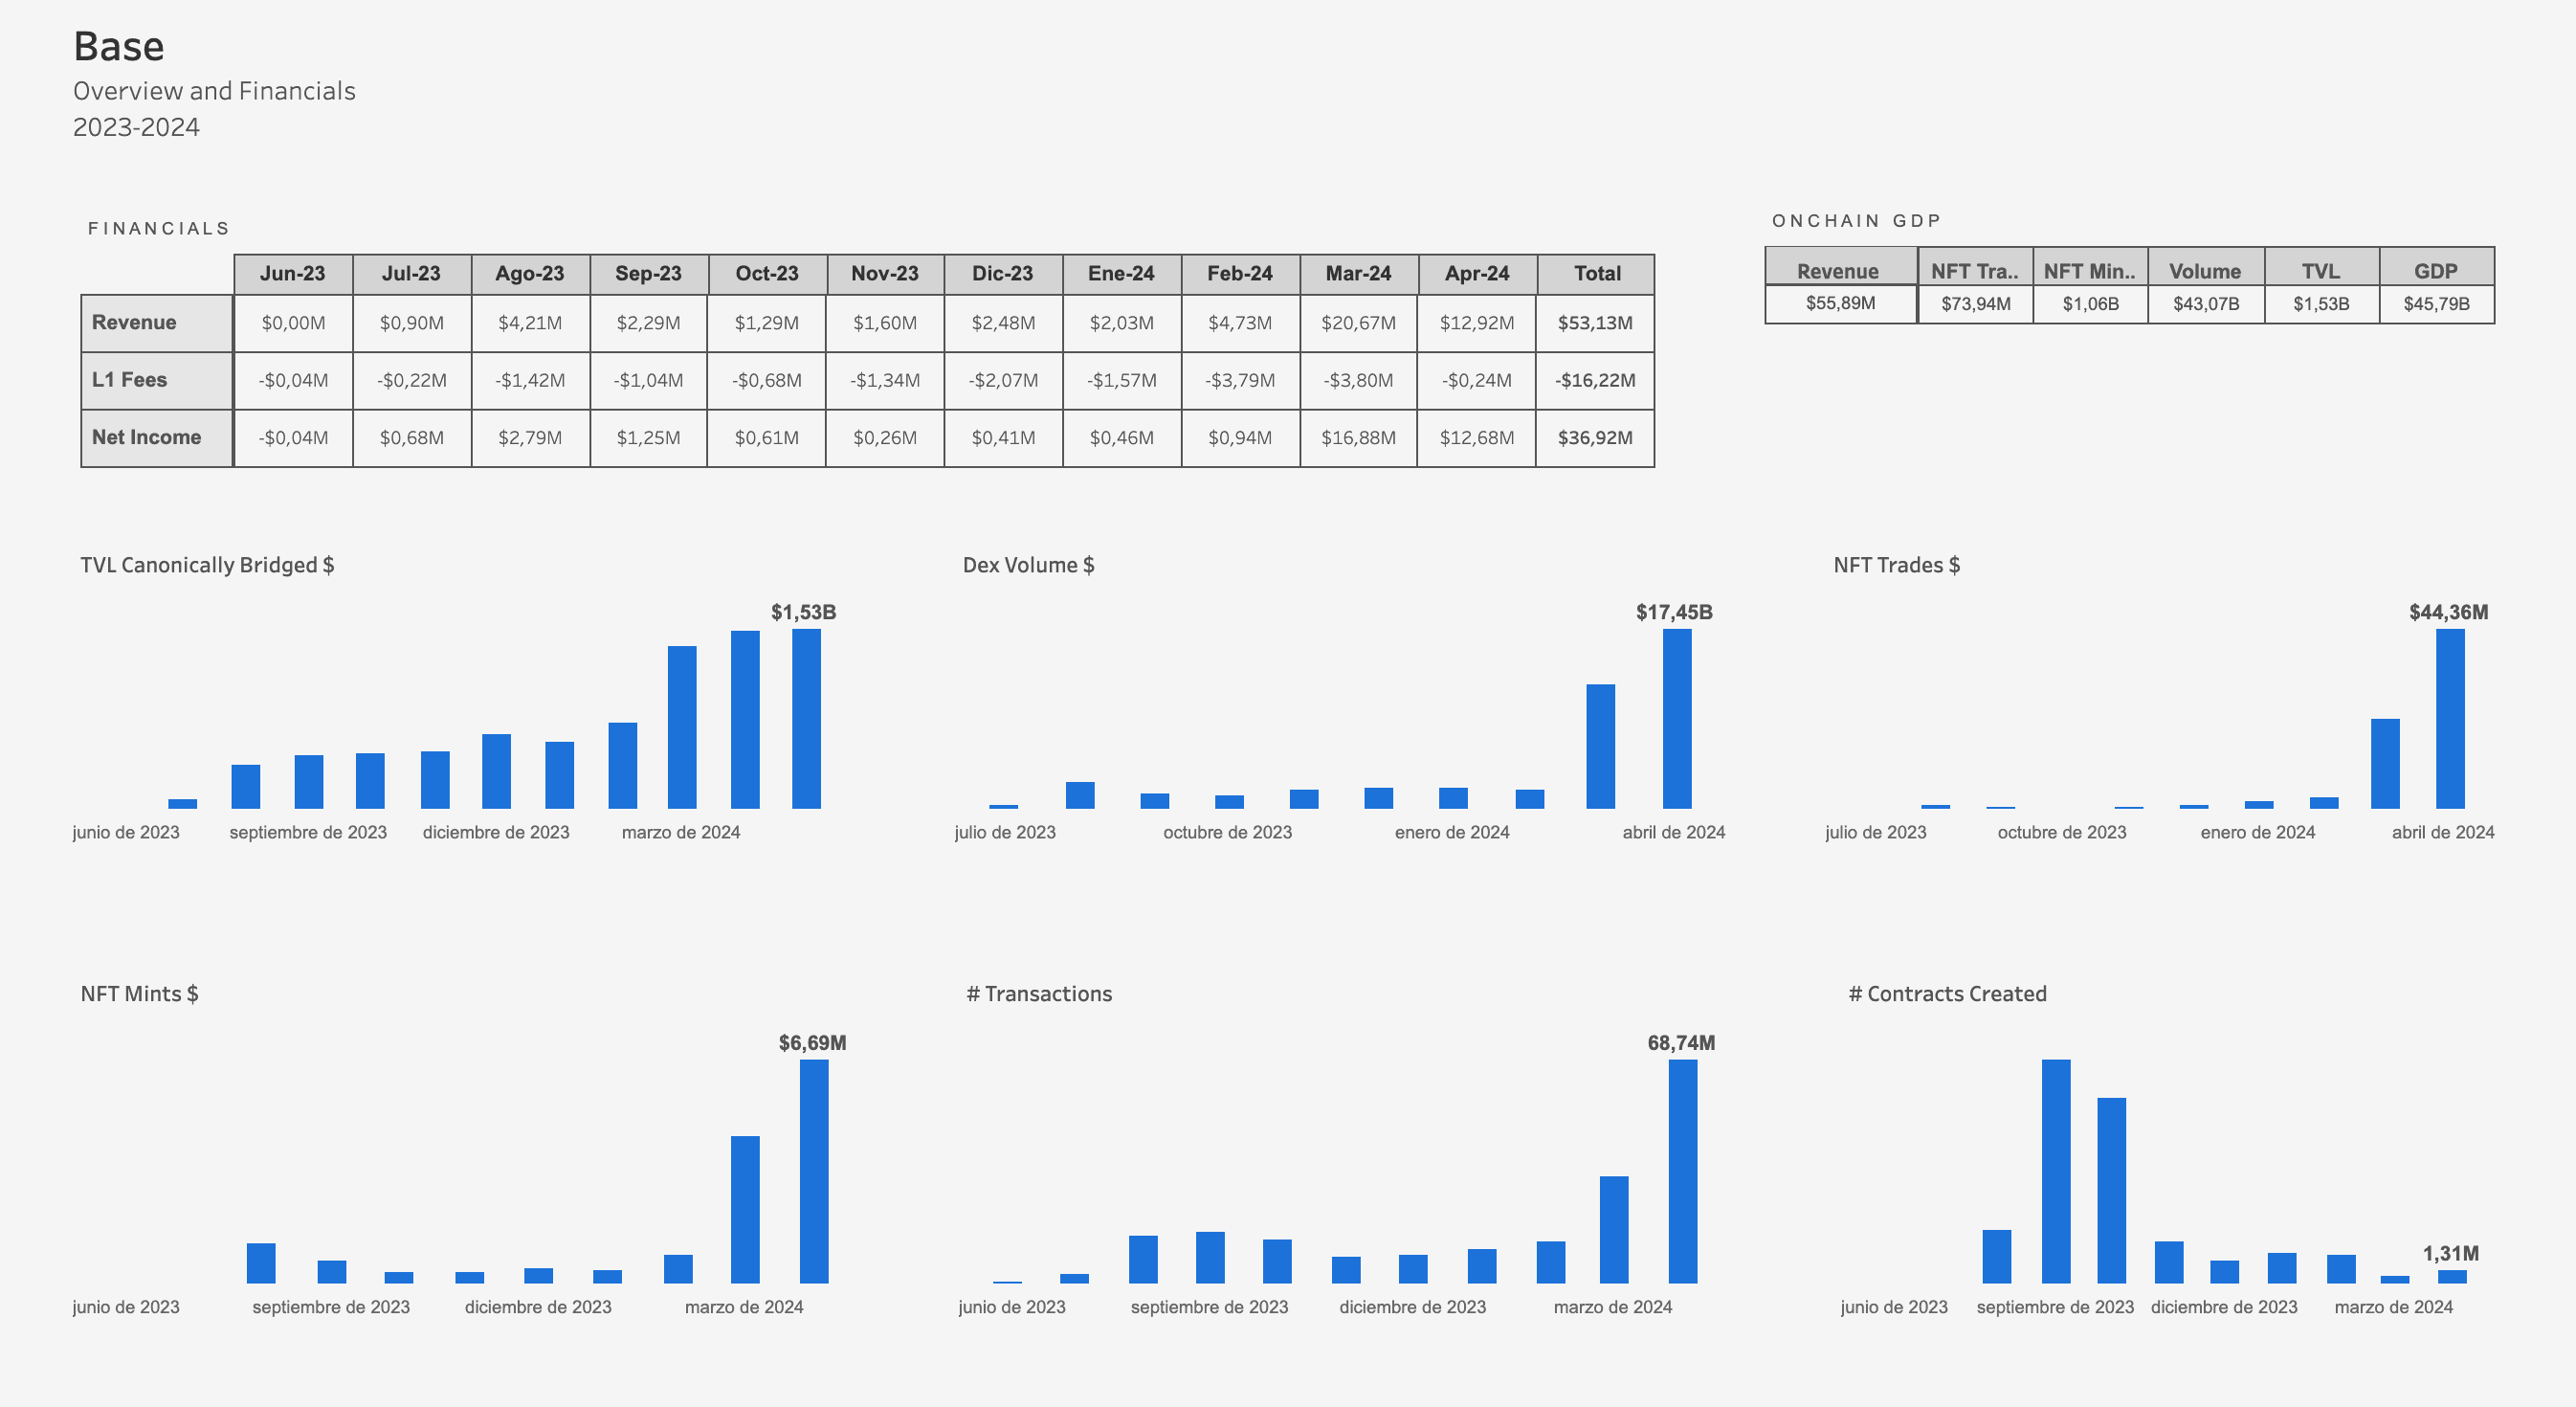Click the $44,36M bar in NFT Trades chart

tap(2450, 718)
